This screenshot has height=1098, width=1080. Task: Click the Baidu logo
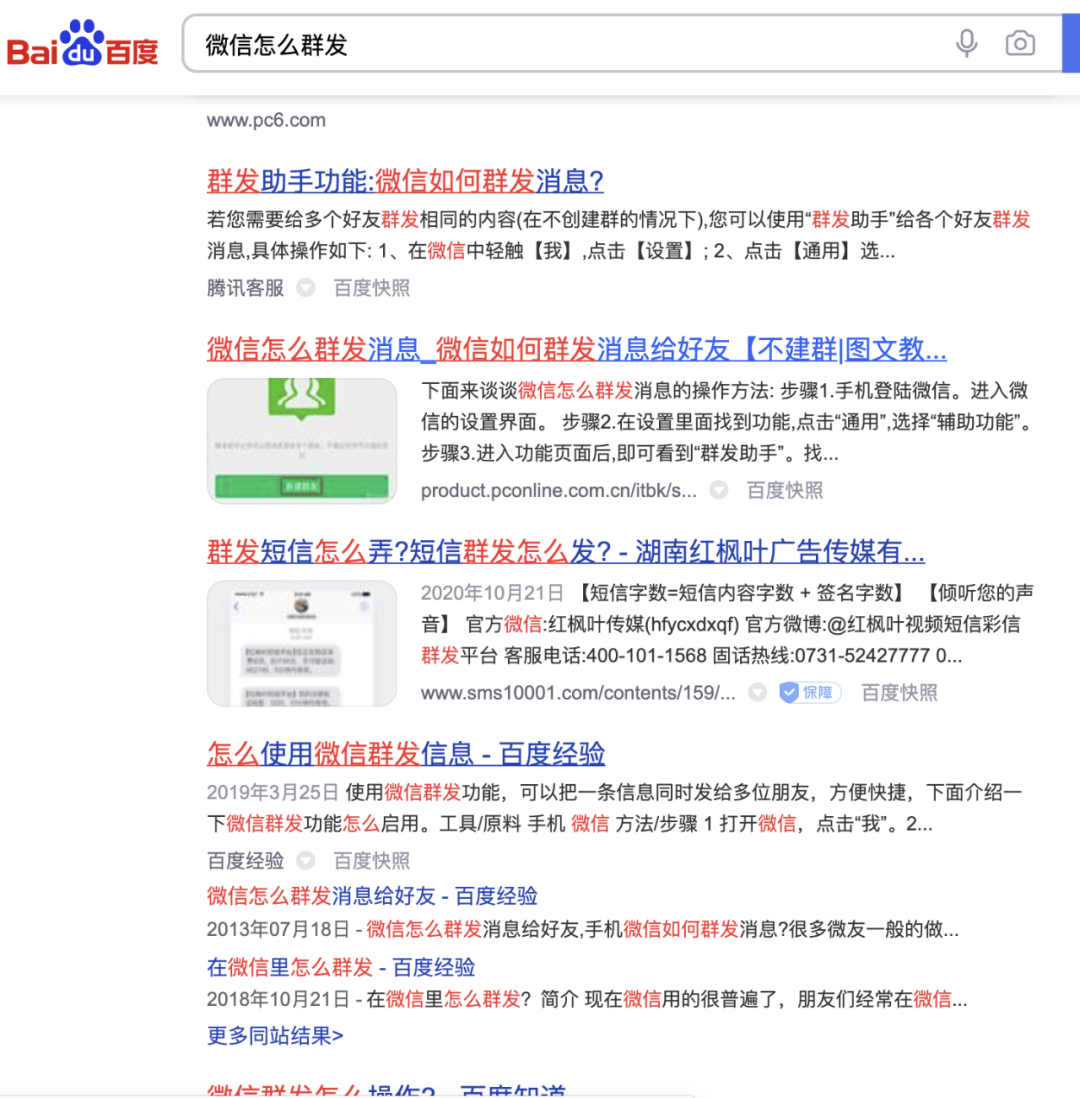tap(83, 43)
